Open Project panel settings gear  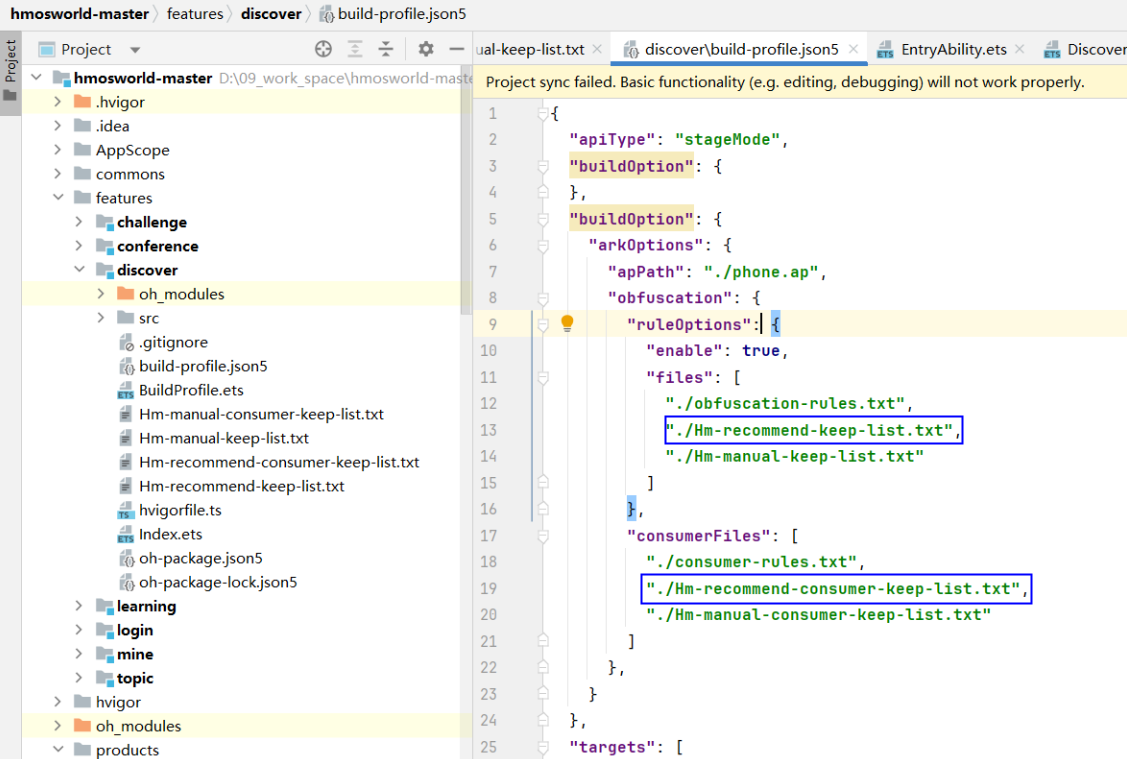[426, 49]
